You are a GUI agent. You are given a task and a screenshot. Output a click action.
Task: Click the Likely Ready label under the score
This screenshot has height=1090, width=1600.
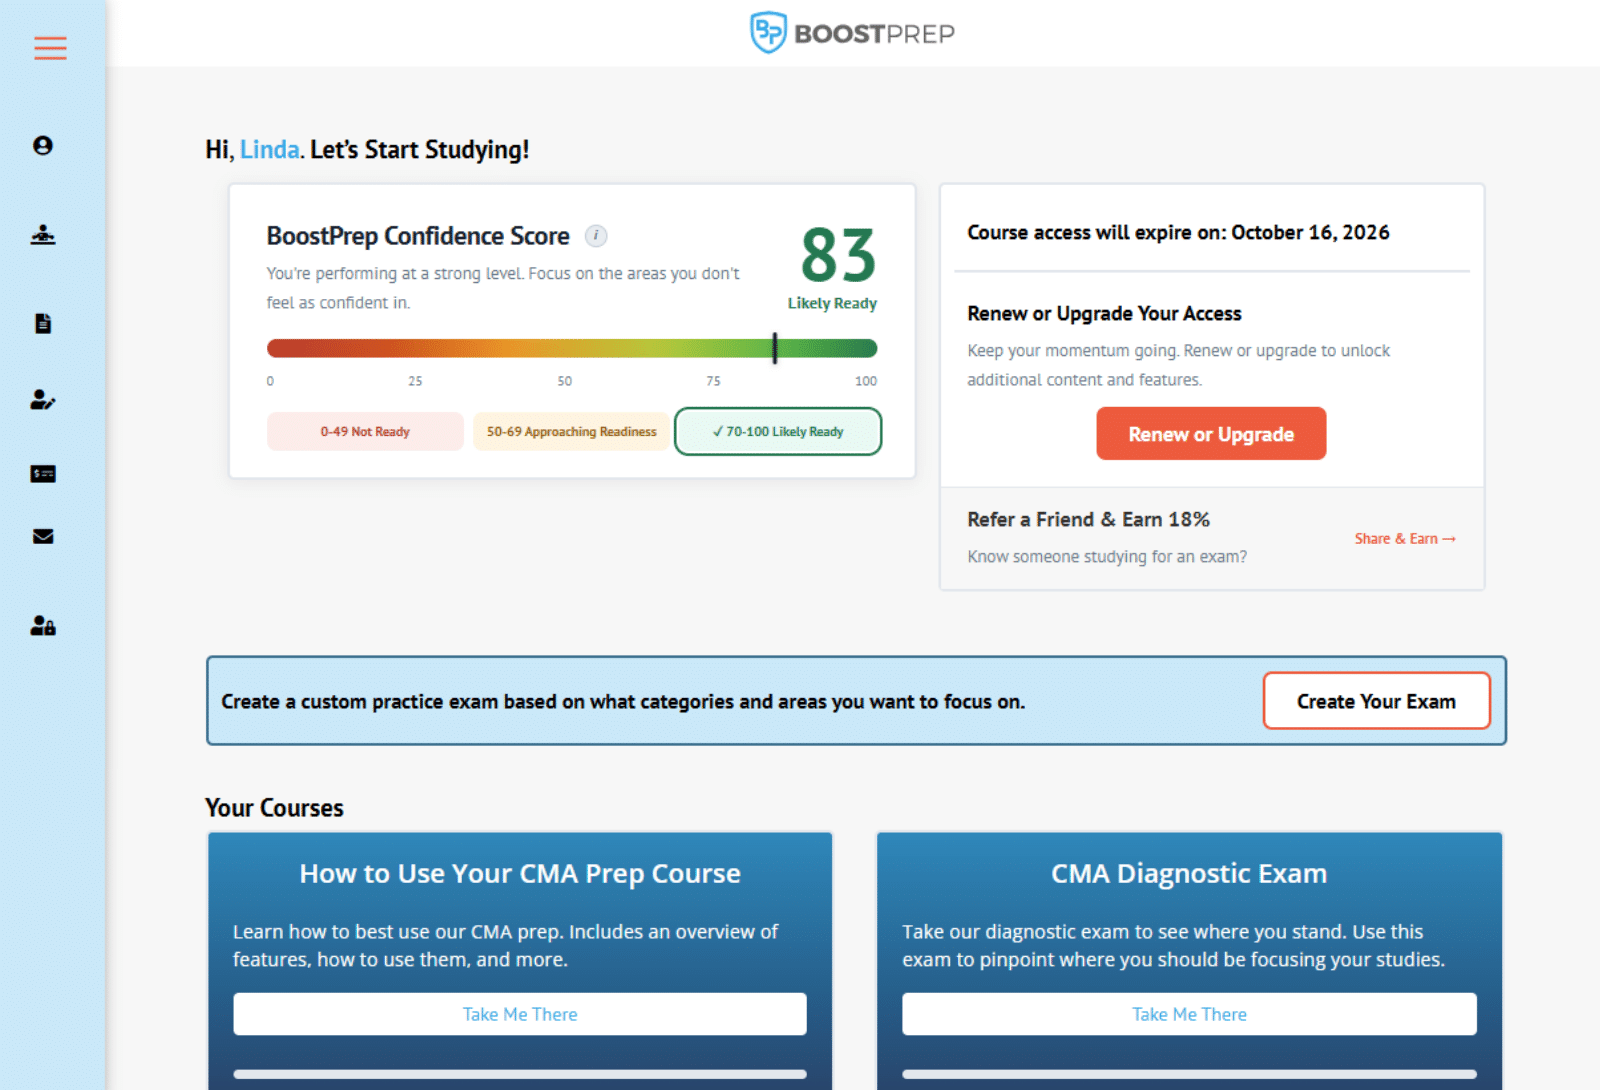(x=832, y=303)
